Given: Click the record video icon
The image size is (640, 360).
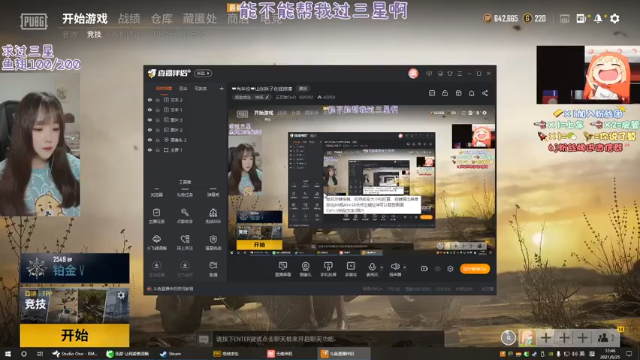Looking at the screenshot, I should click(x=424, y=269).
